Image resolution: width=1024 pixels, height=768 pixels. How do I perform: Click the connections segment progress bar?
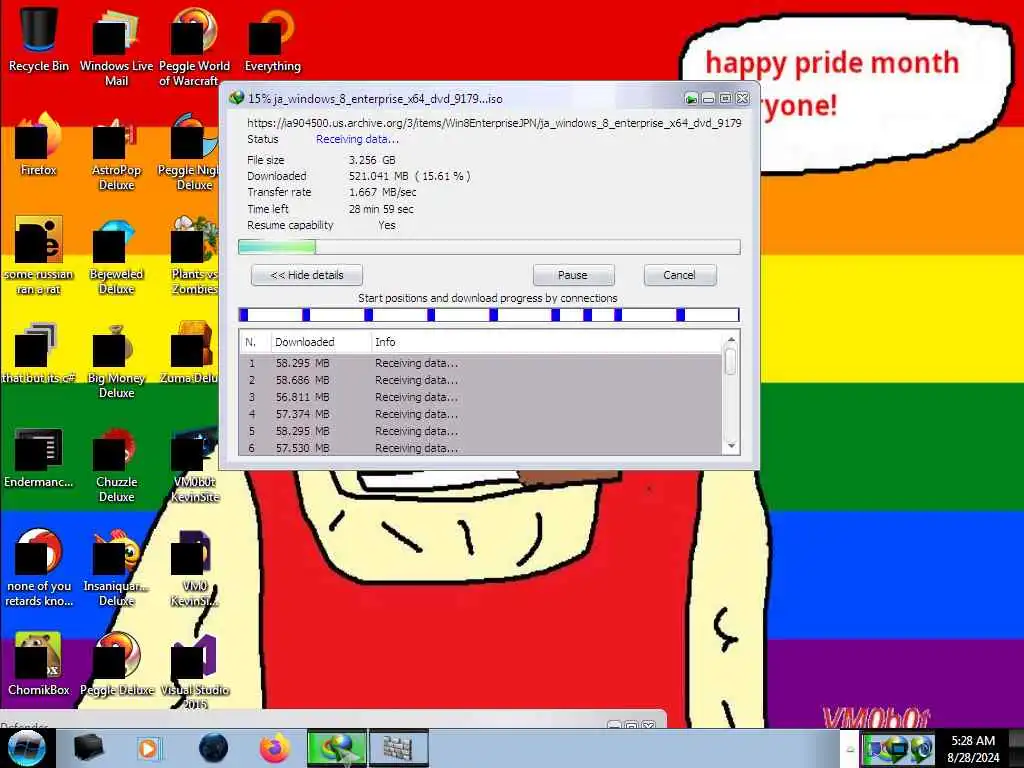(x=489, y=315)
